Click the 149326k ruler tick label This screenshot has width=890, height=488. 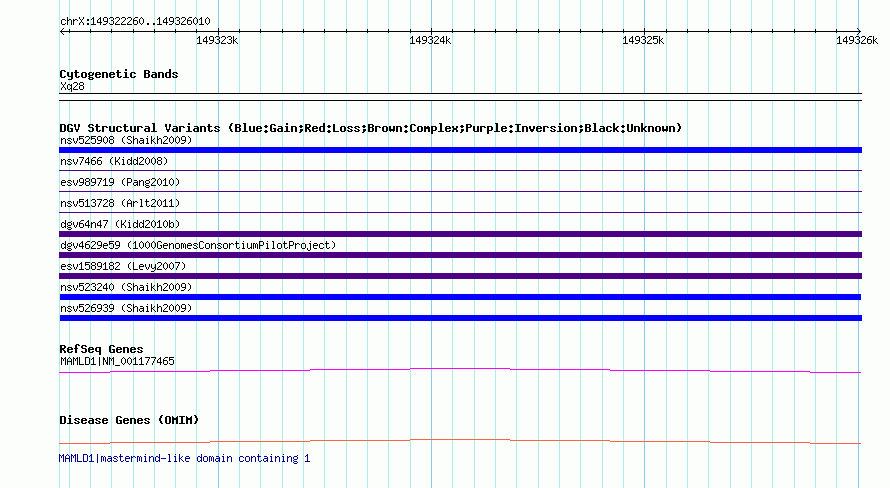pos(857,40)
